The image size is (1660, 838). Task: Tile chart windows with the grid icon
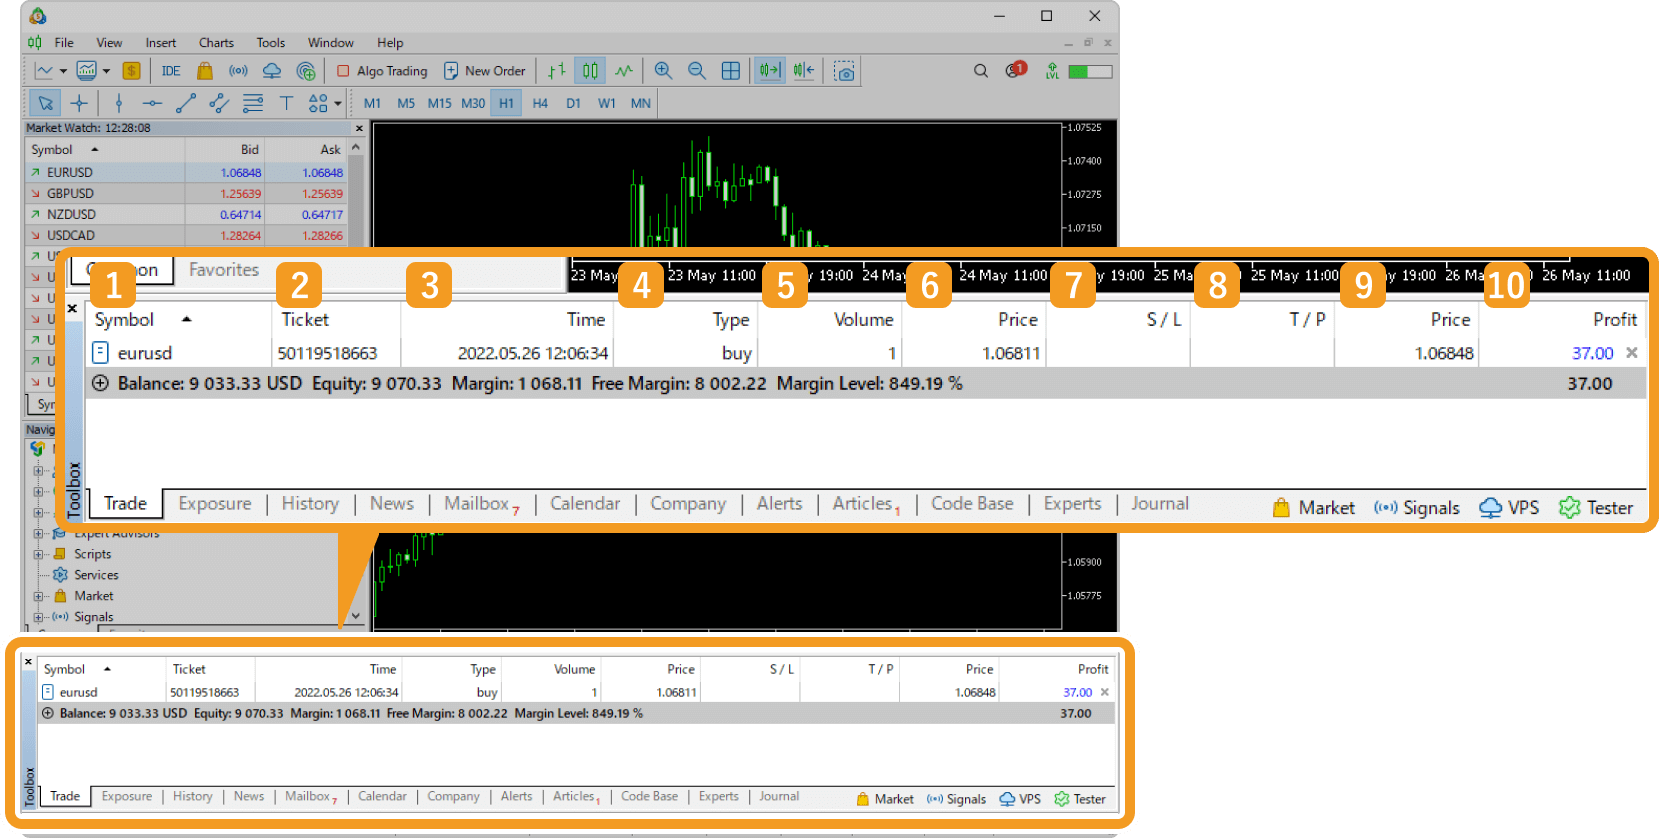pos(731,71)
